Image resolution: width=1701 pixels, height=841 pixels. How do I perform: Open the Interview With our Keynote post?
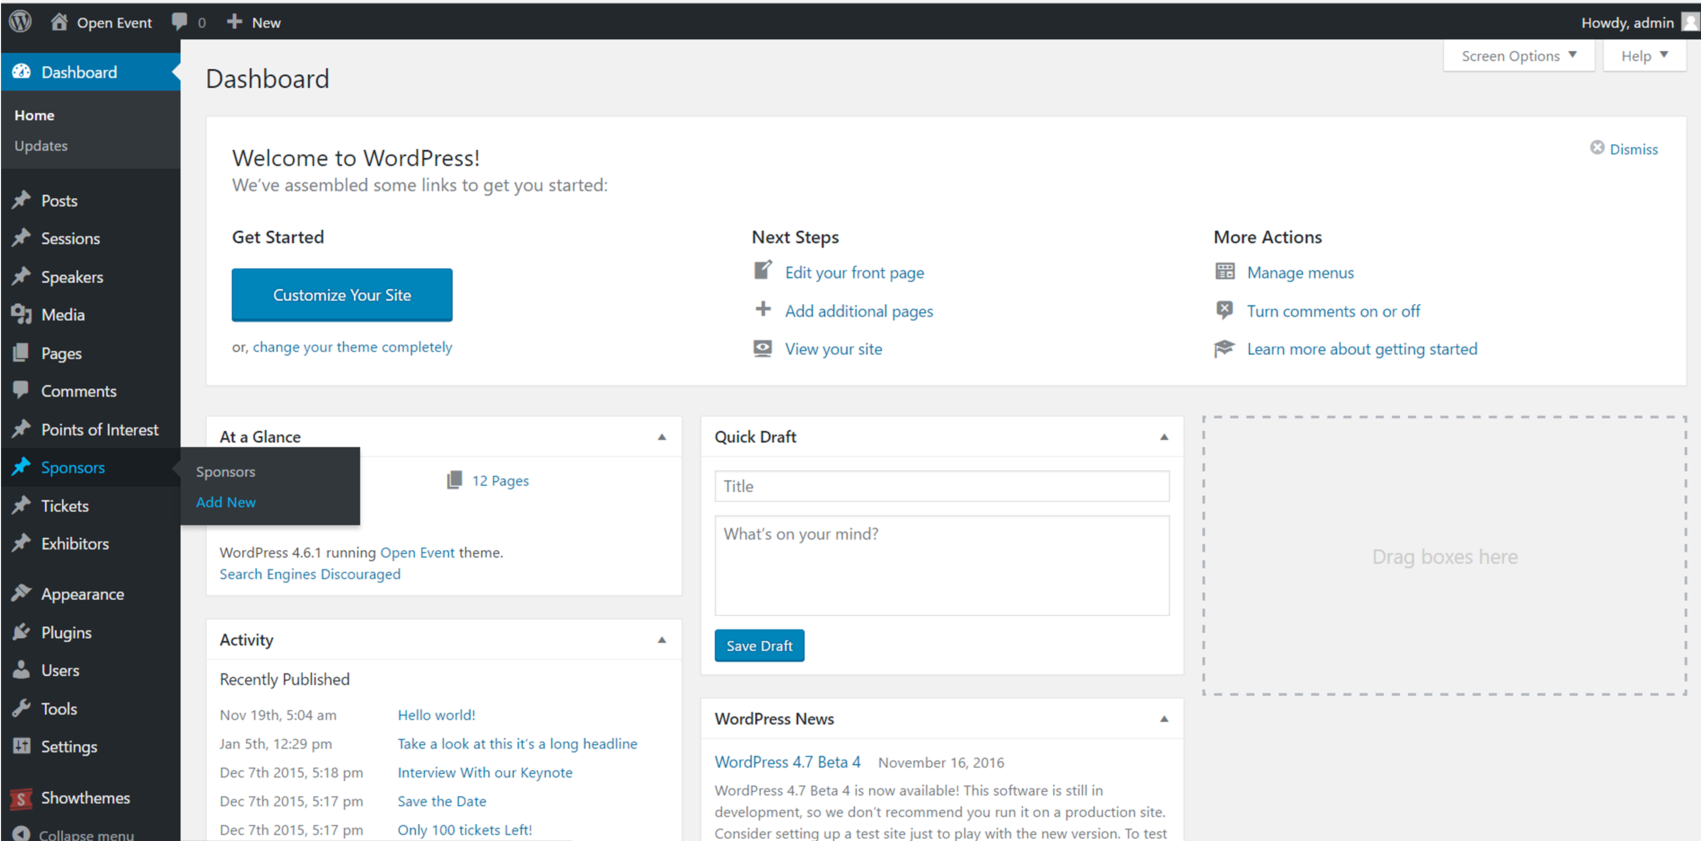click(485, 773)
